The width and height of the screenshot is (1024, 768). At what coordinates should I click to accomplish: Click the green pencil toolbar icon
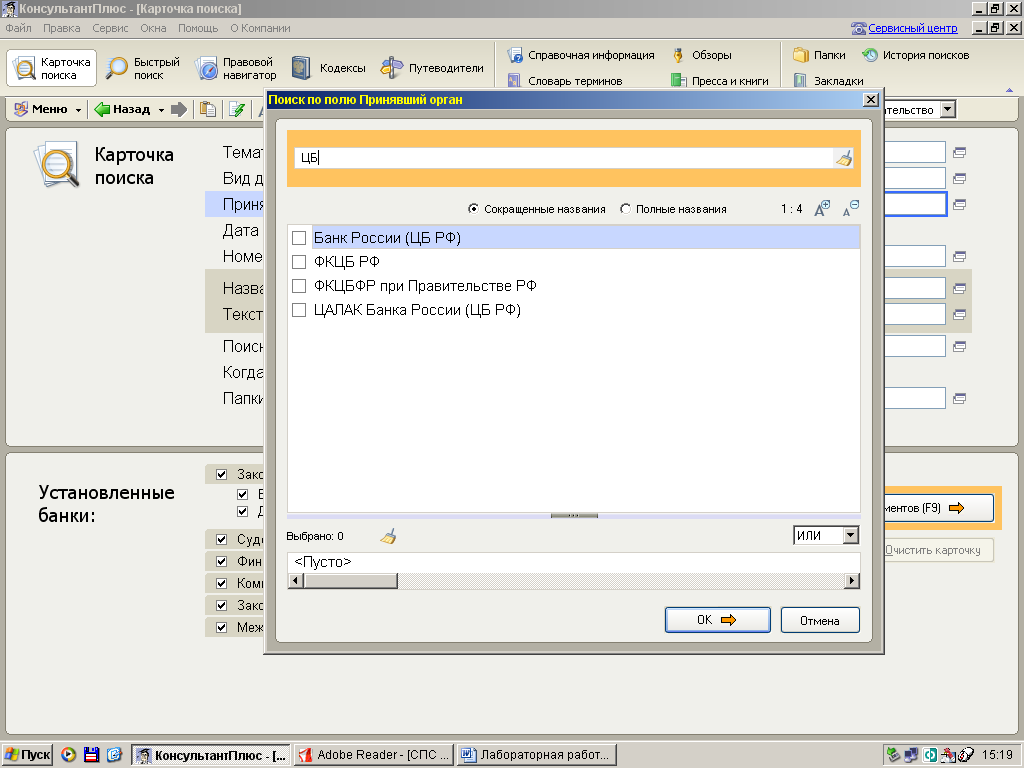237,109
